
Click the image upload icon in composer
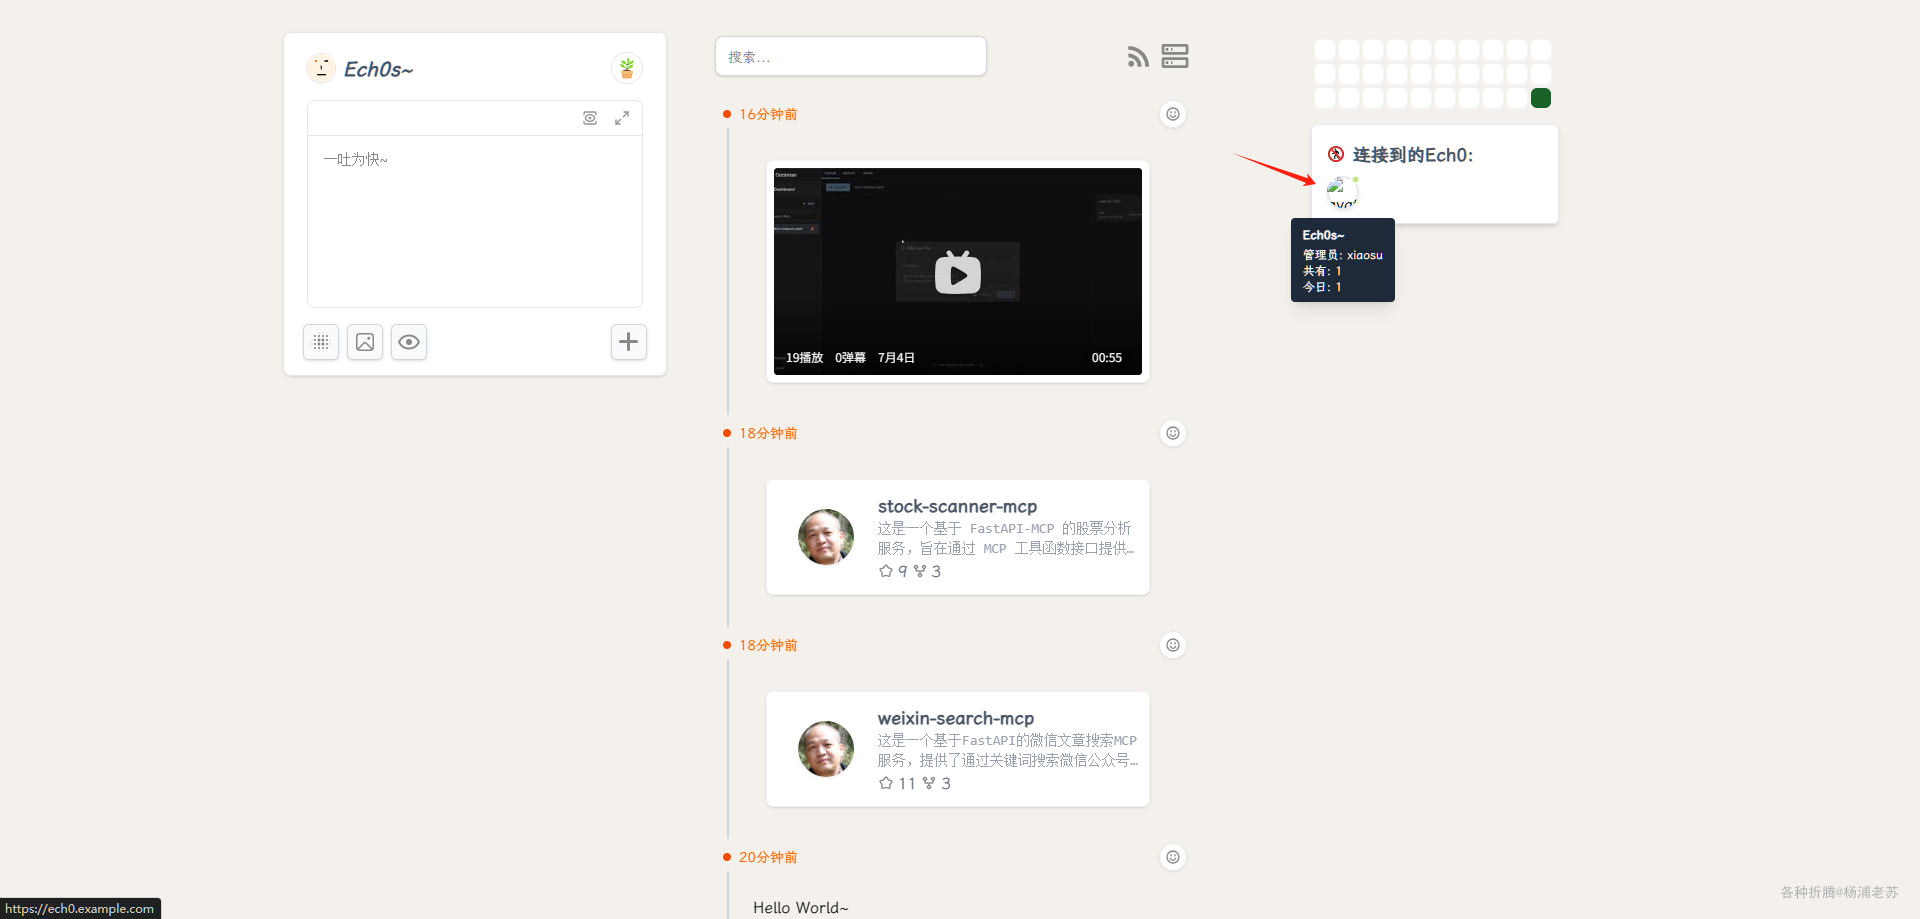pos(364,342)
